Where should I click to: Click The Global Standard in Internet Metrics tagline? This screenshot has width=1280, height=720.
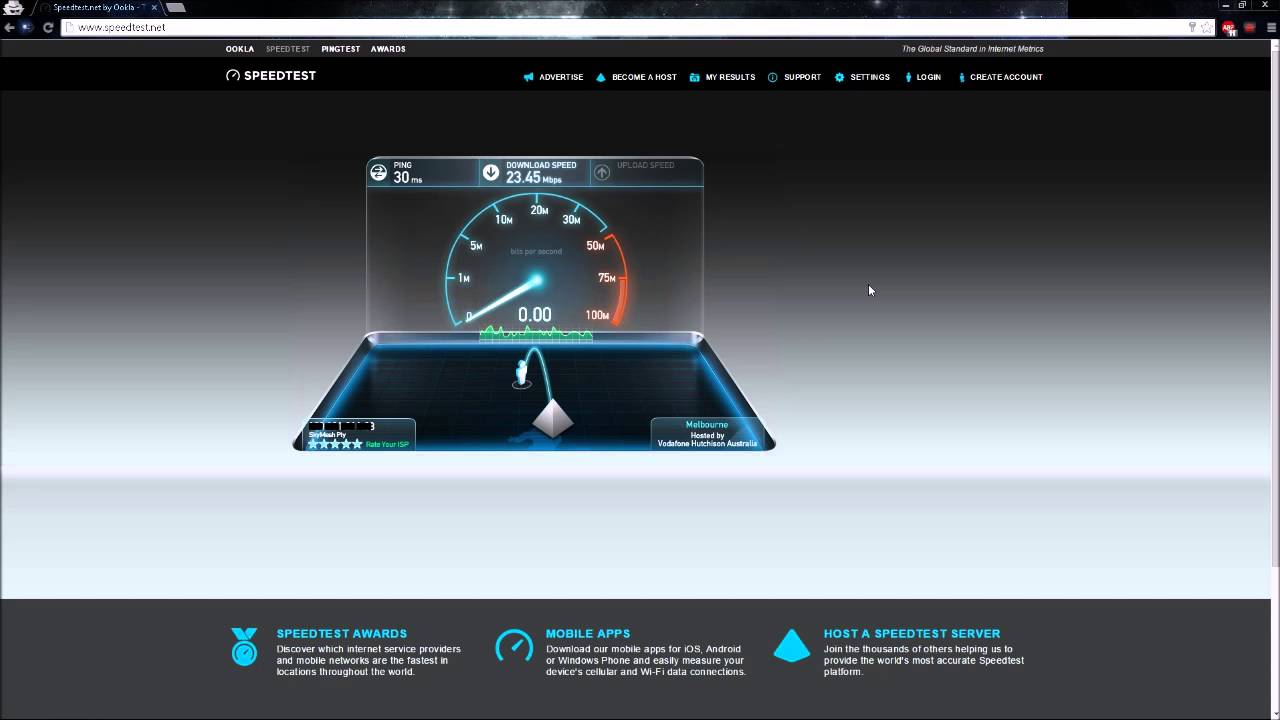pos(973,49)
